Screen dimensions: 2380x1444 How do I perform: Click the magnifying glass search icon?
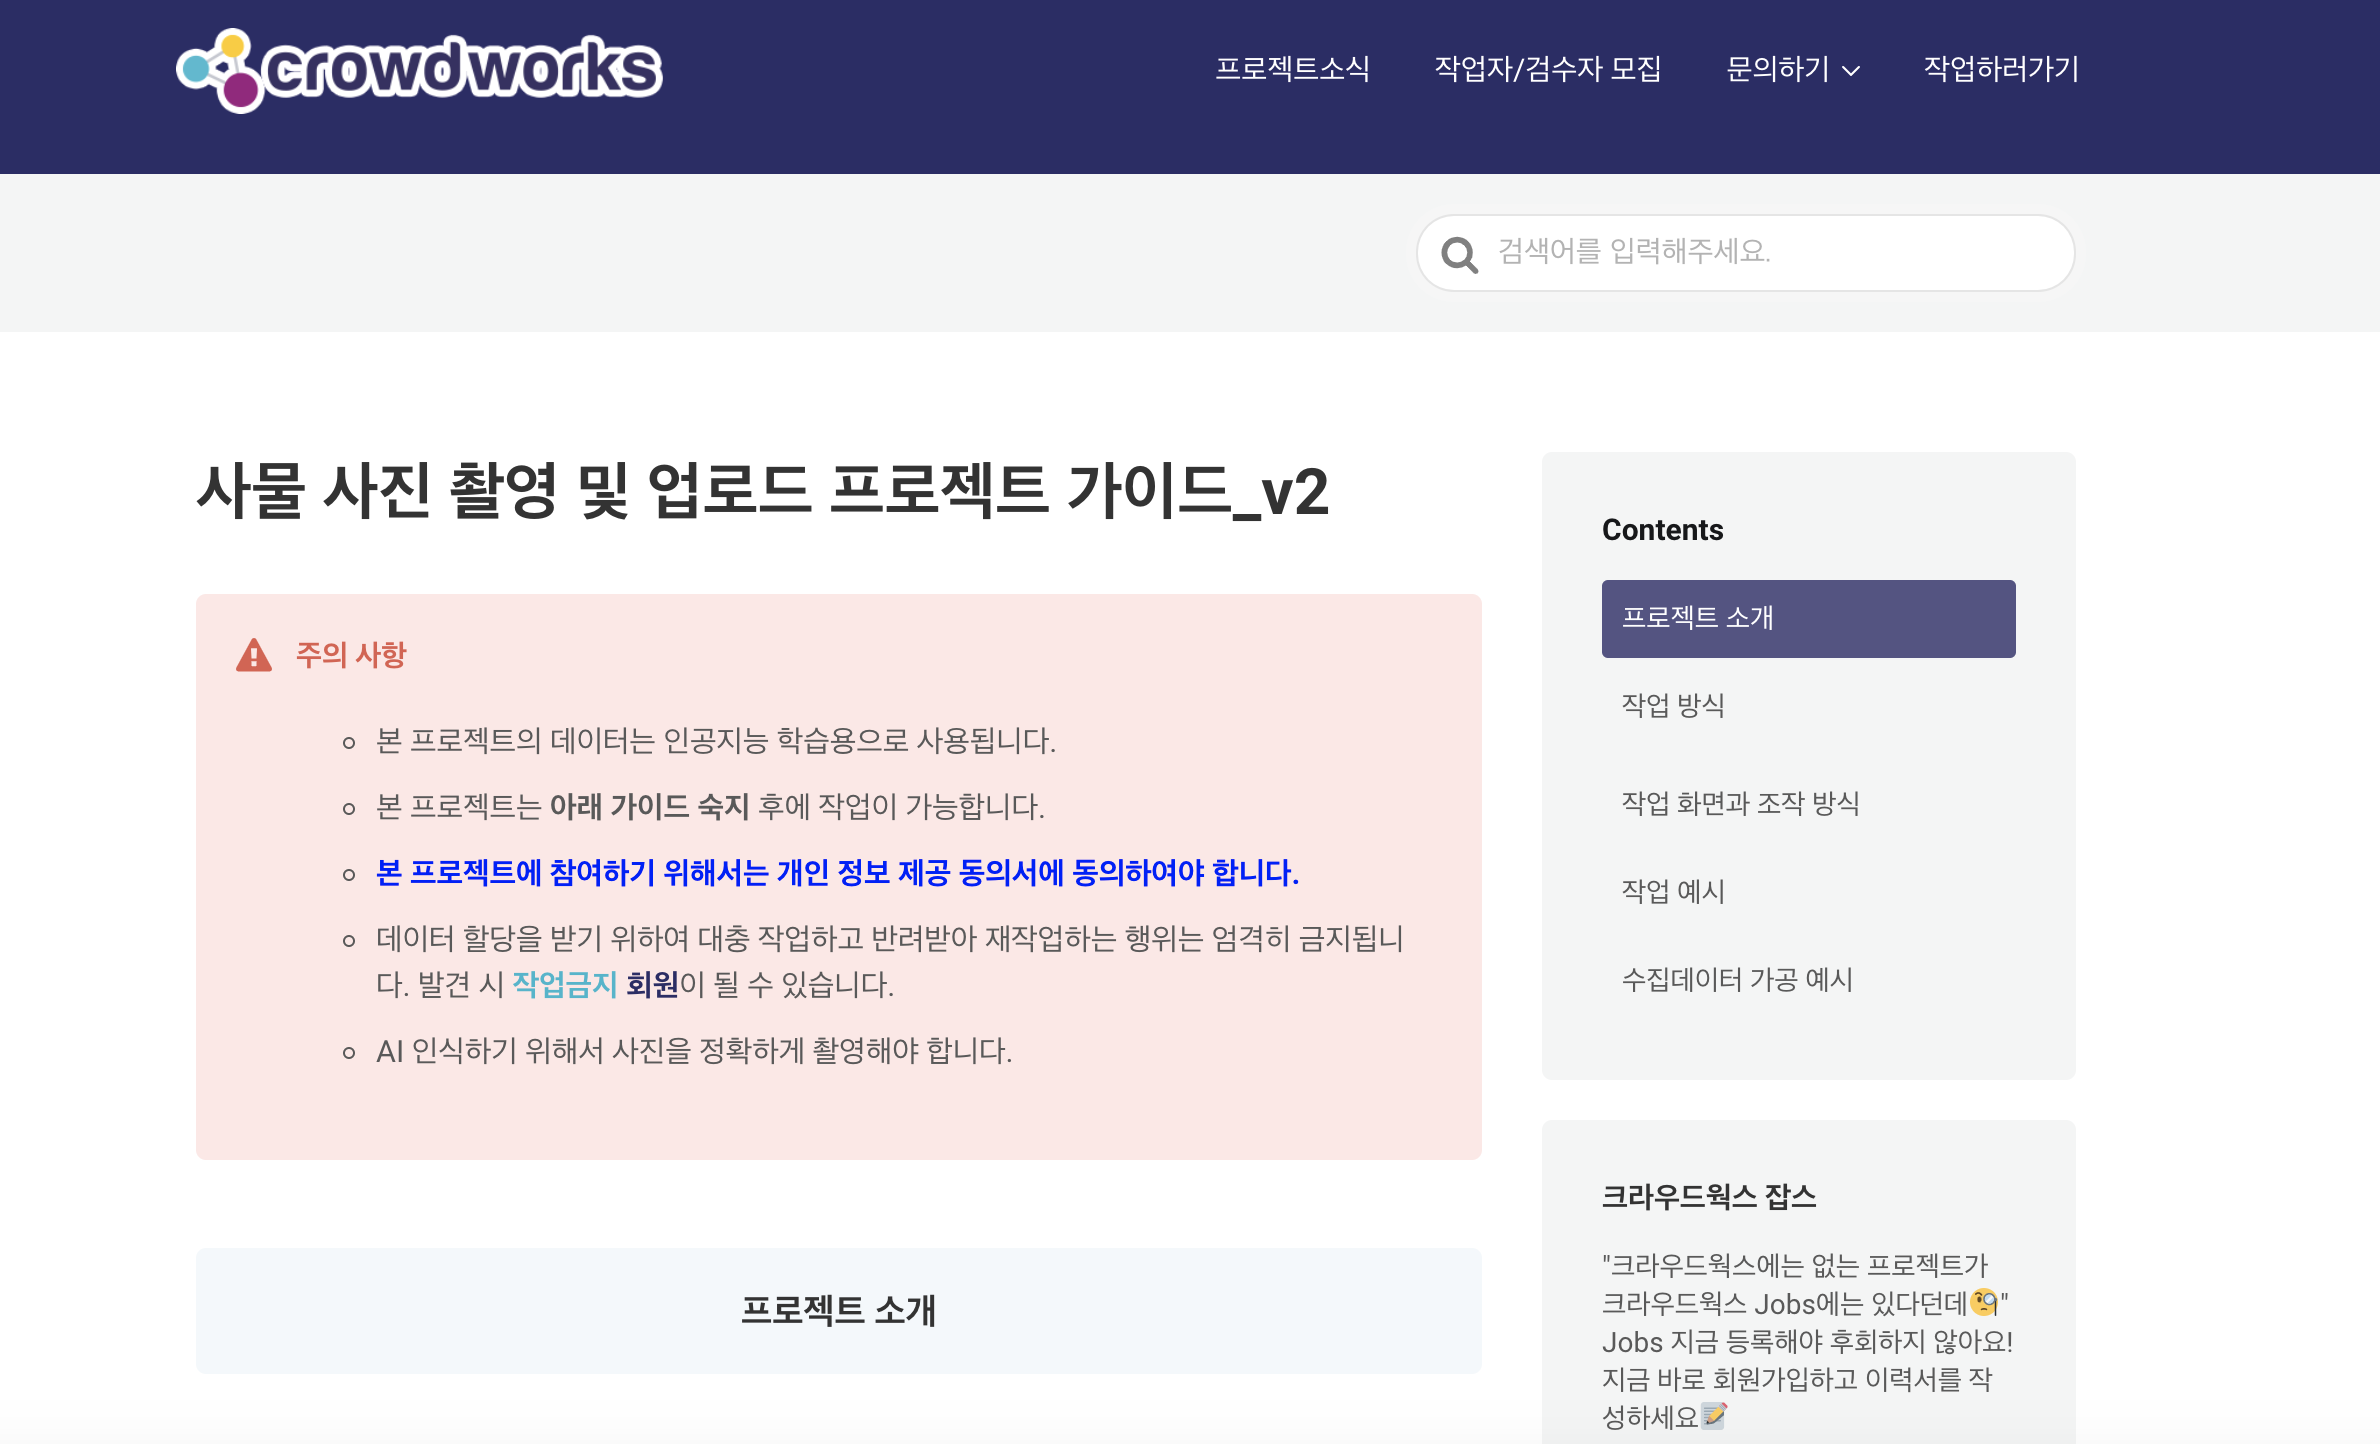tap(1459, 254)
